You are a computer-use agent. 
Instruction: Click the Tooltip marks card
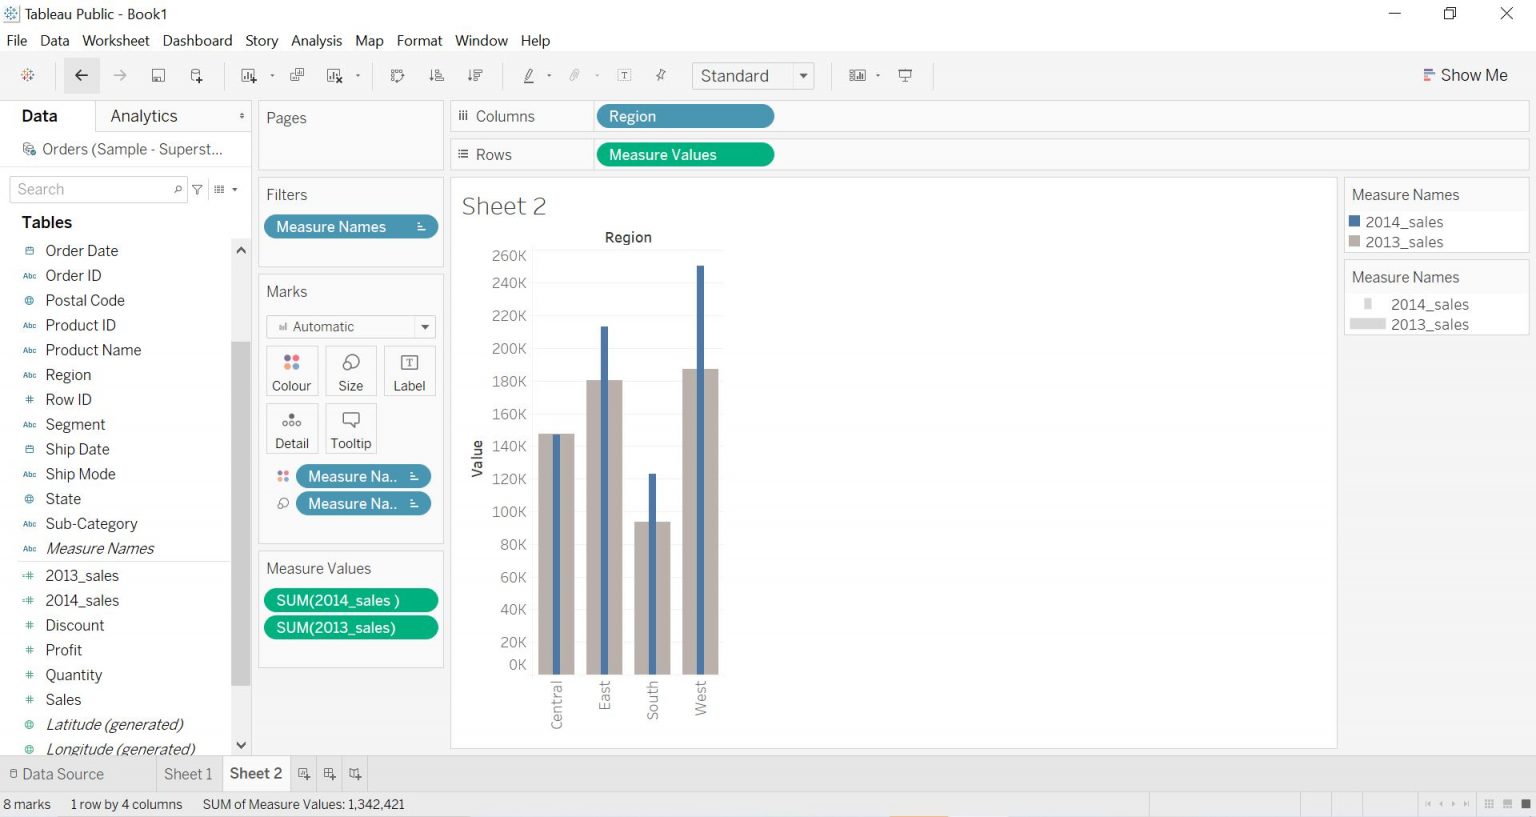(351, 429)
